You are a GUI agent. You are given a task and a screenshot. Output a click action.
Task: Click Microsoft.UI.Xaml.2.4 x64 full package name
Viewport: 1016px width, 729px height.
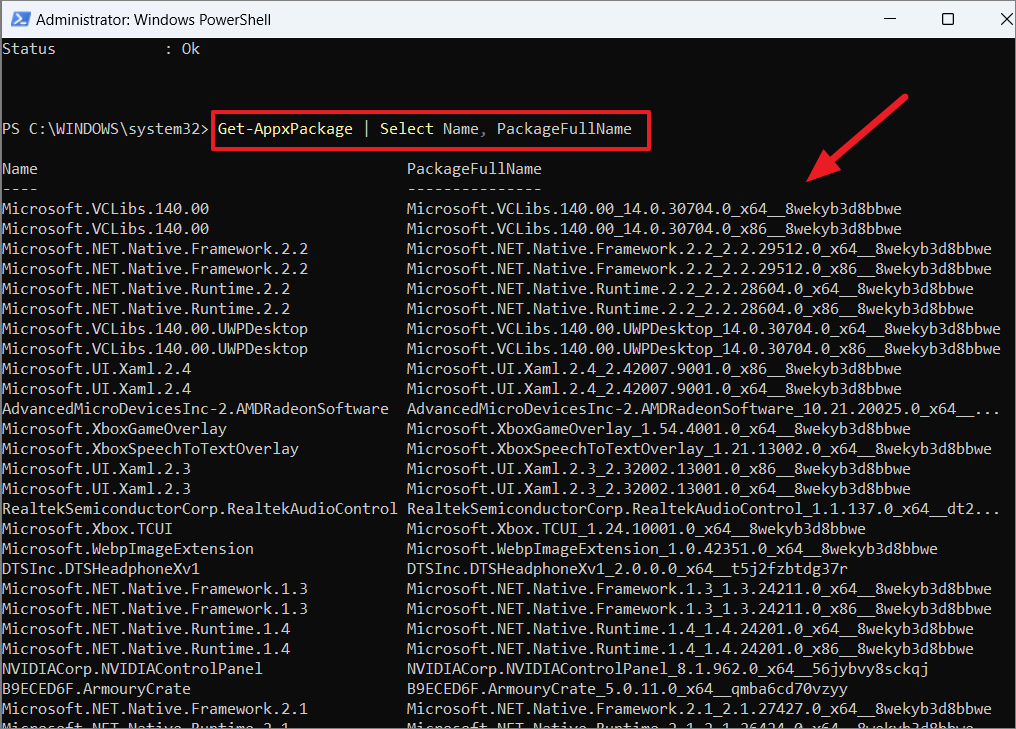[x=654, y=389]
